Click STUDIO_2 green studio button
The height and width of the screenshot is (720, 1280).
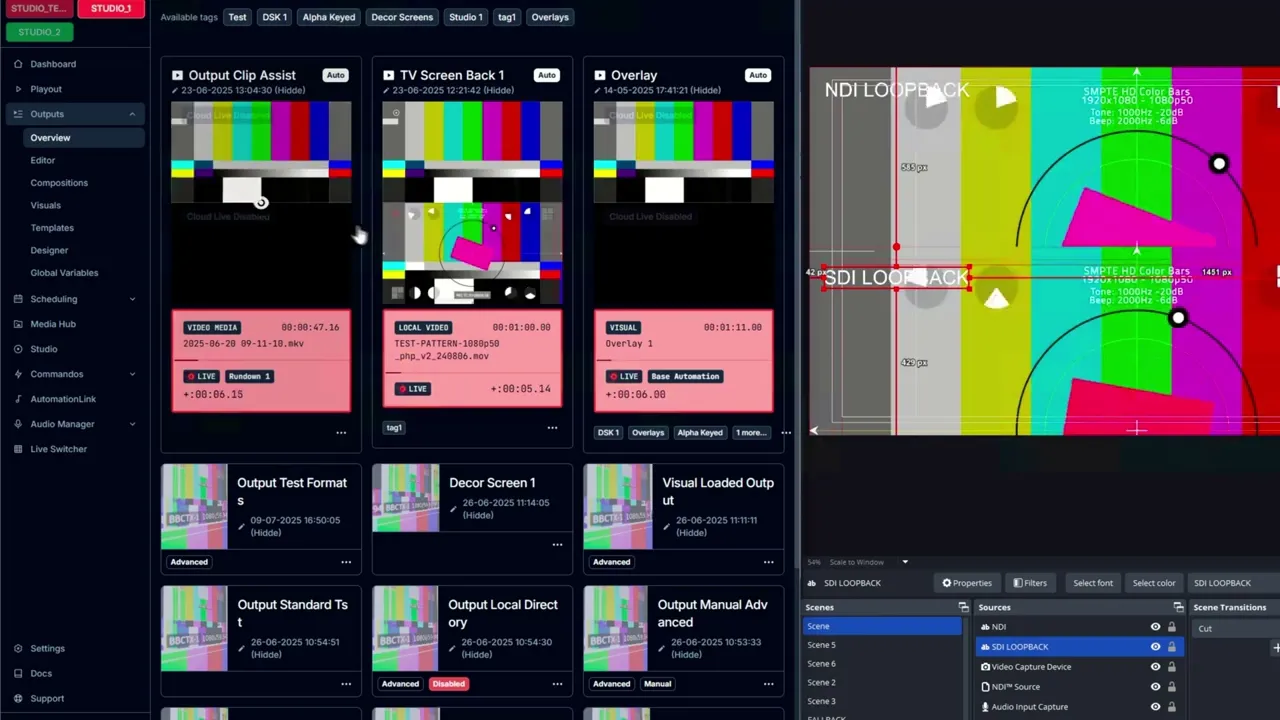point(39,32)
